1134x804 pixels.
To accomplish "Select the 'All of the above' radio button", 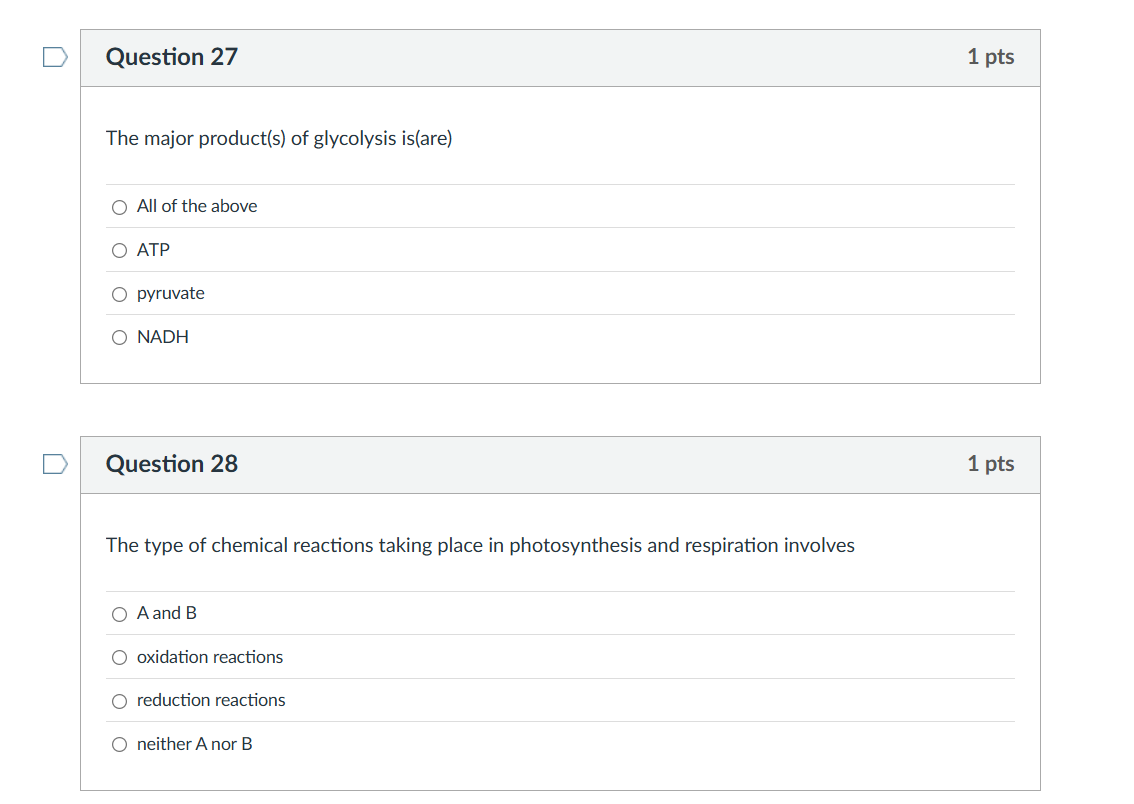I will [x=119, y=207].
